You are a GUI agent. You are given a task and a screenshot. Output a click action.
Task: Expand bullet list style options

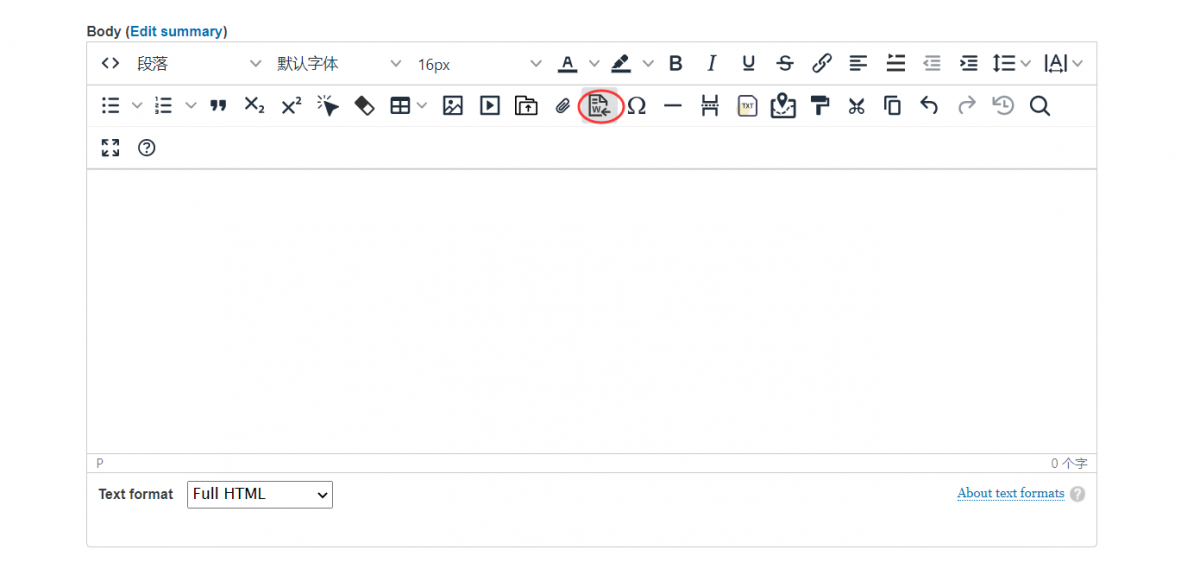pos(137,106)
